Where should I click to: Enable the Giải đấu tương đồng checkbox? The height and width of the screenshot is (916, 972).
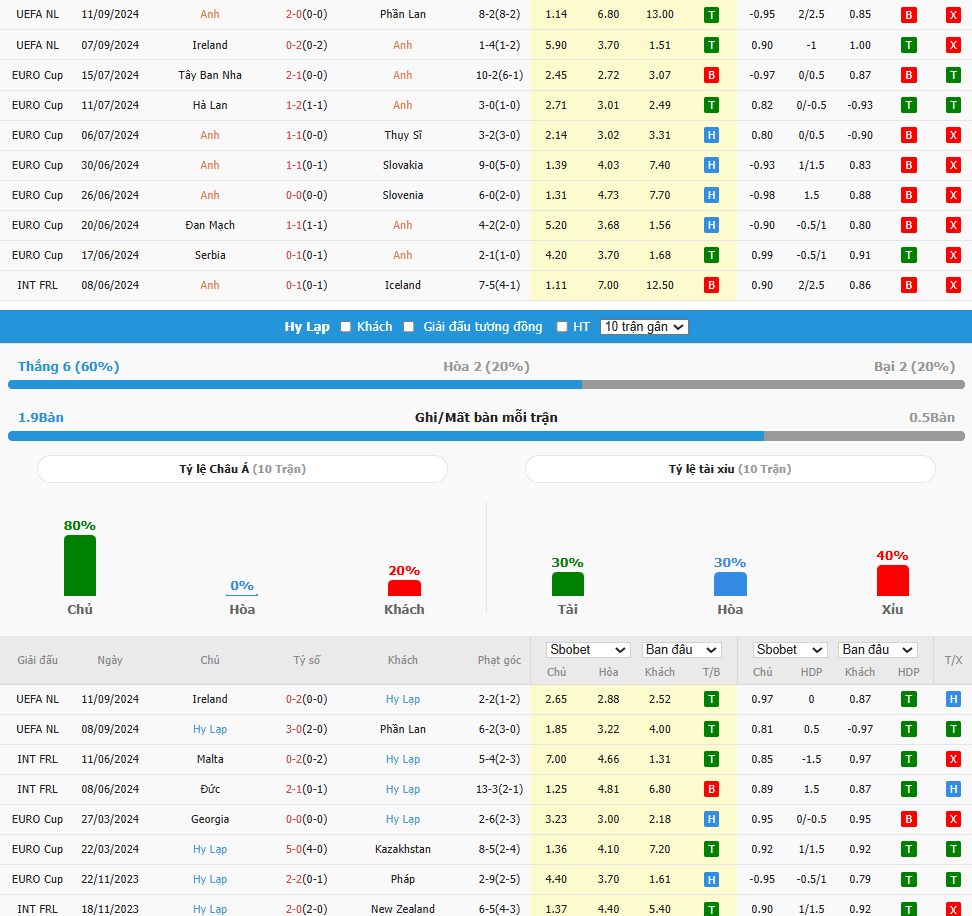tap(409, 327)
